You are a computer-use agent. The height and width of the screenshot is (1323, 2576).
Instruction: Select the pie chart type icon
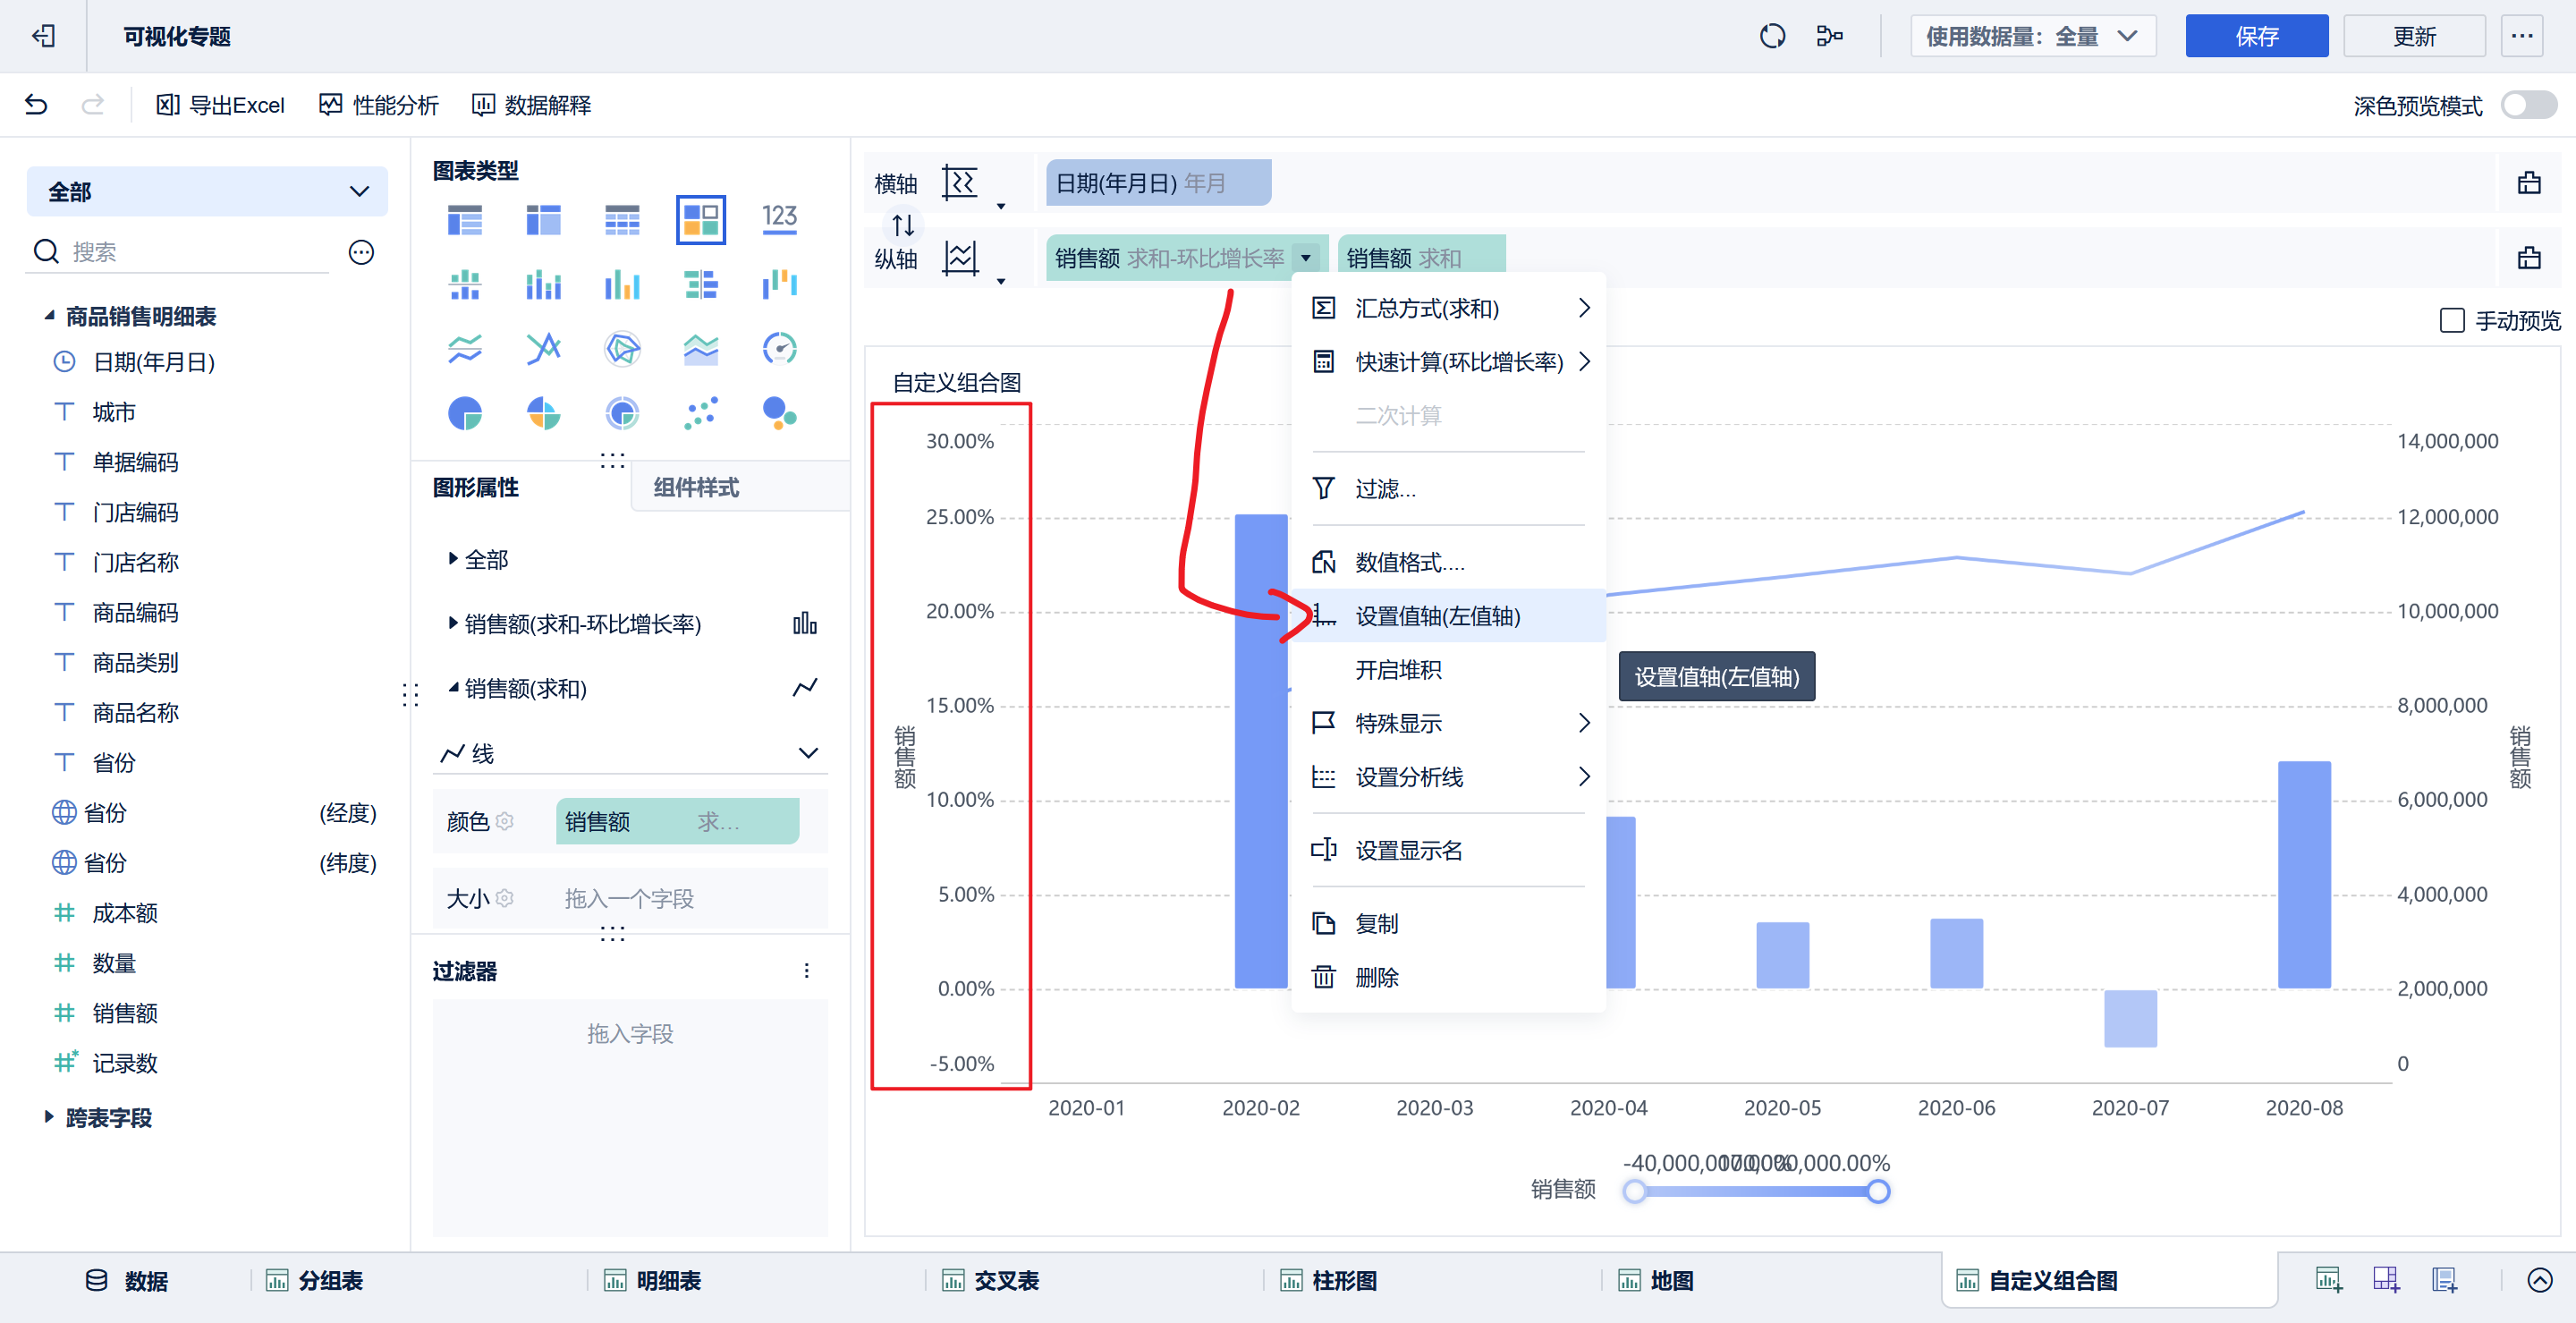coord(464,413)
